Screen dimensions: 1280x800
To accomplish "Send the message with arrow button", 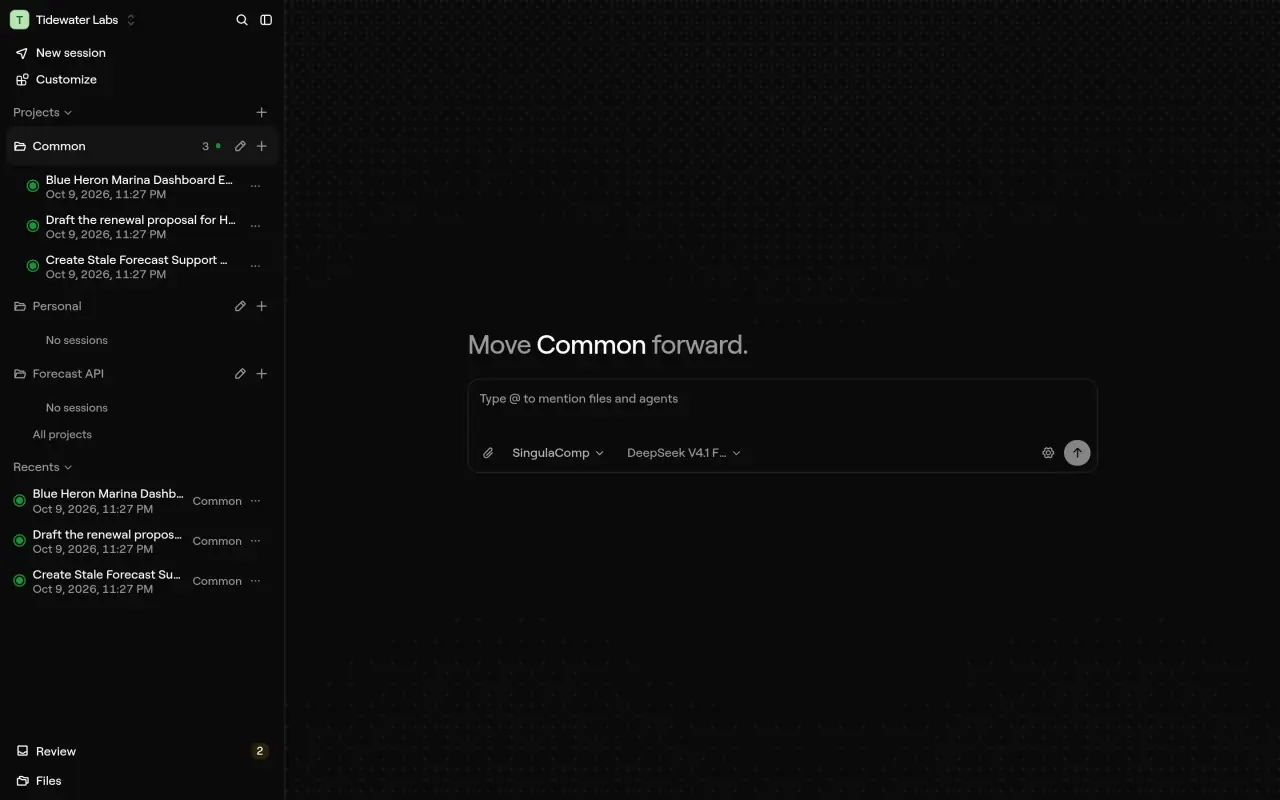I will coord(1077,453).
